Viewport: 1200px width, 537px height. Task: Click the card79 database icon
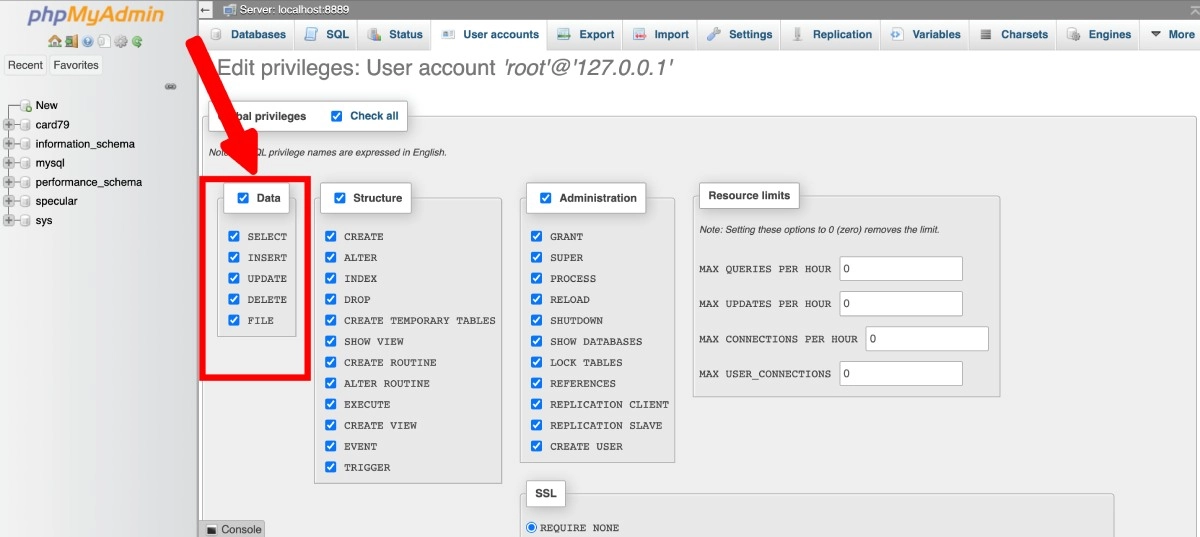(24, 125)
